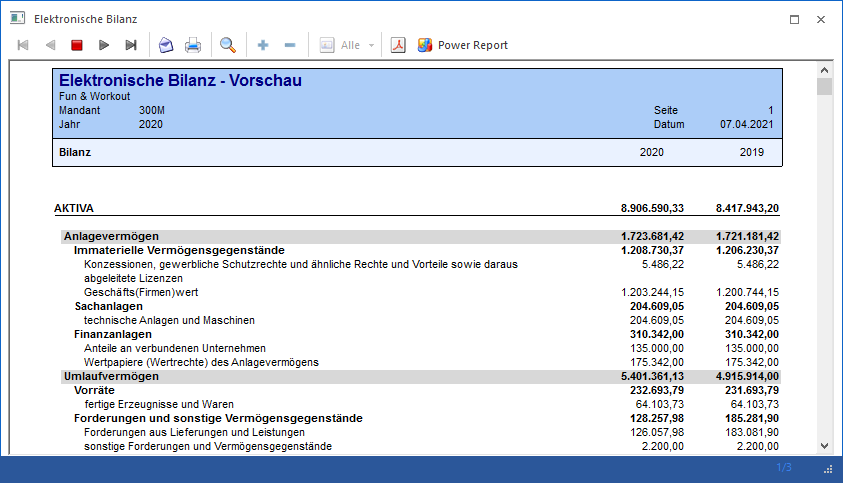Click scrollbar up arrow
The image size is (843, 483).
[824, 70]
